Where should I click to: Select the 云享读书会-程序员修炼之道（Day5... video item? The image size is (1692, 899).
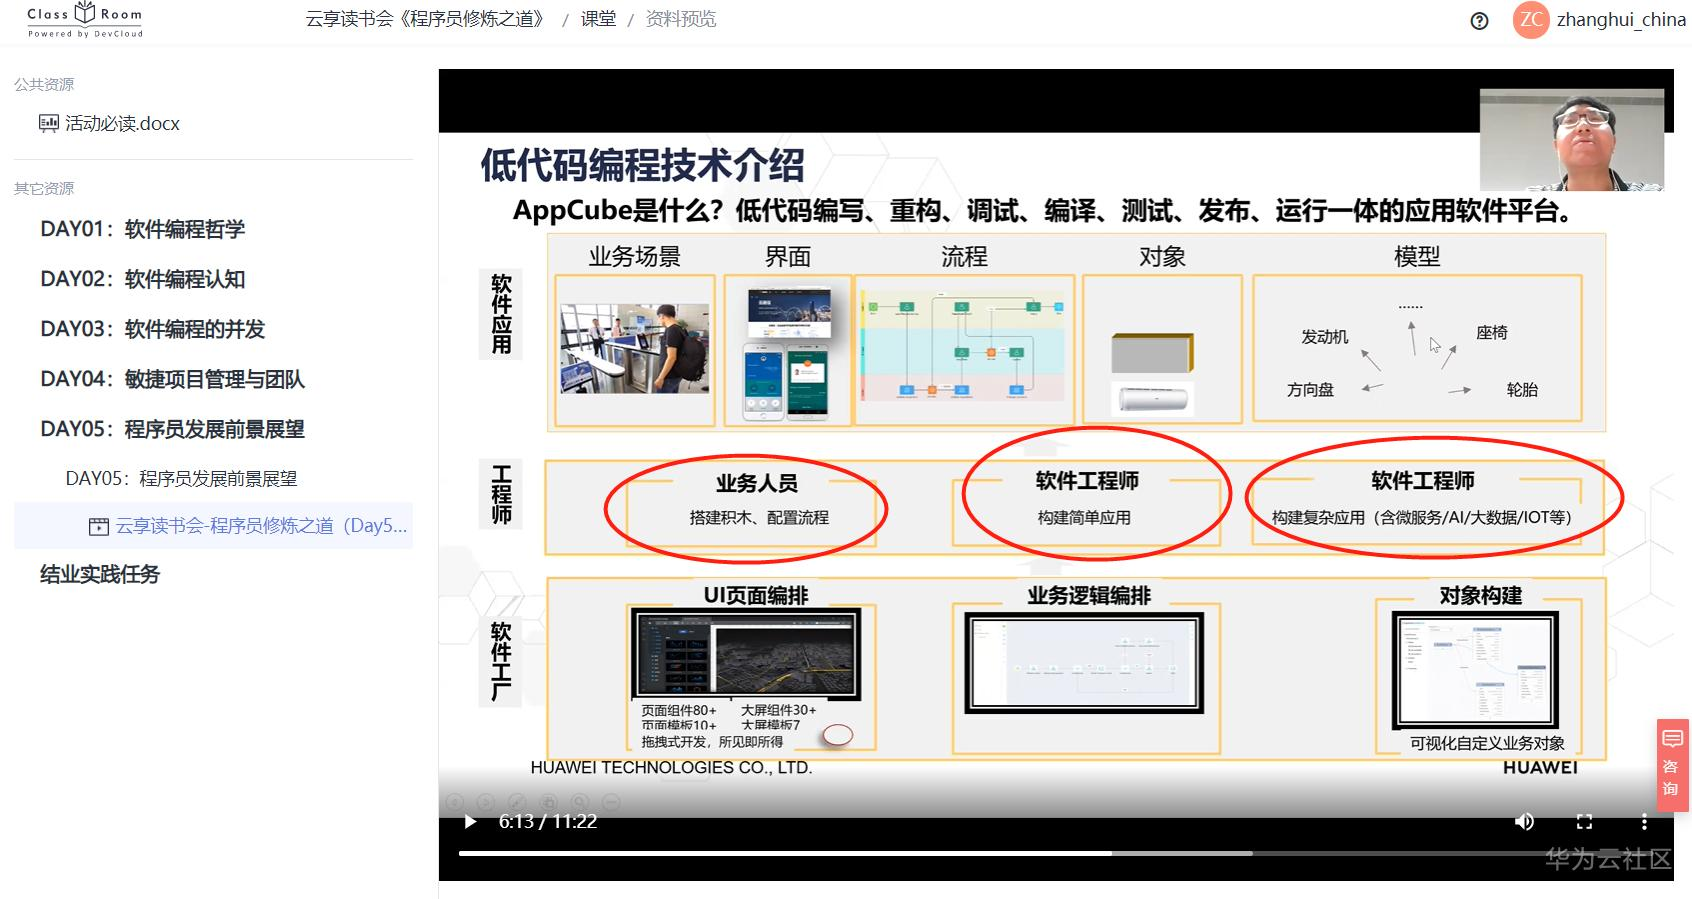213,526
